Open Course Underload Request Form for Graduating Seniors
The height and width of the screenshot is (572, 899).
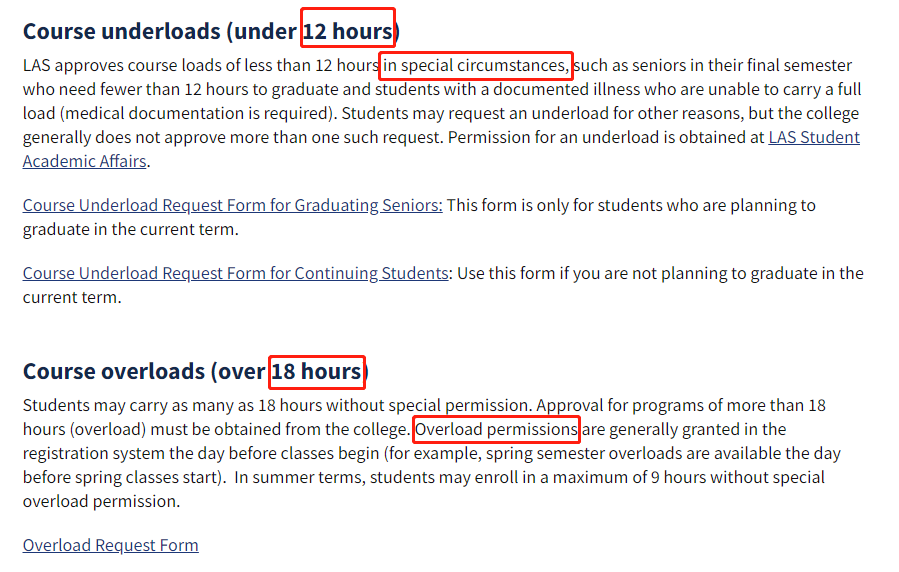pyautogui.click(x=232, y=206)
